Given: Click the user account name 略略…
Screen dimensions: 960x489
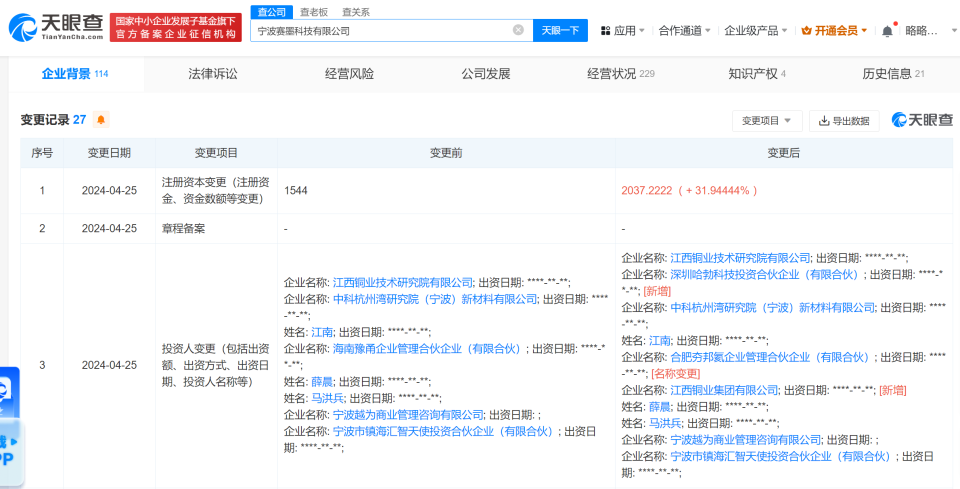Looking at the screenshot, I should point(921,31).
